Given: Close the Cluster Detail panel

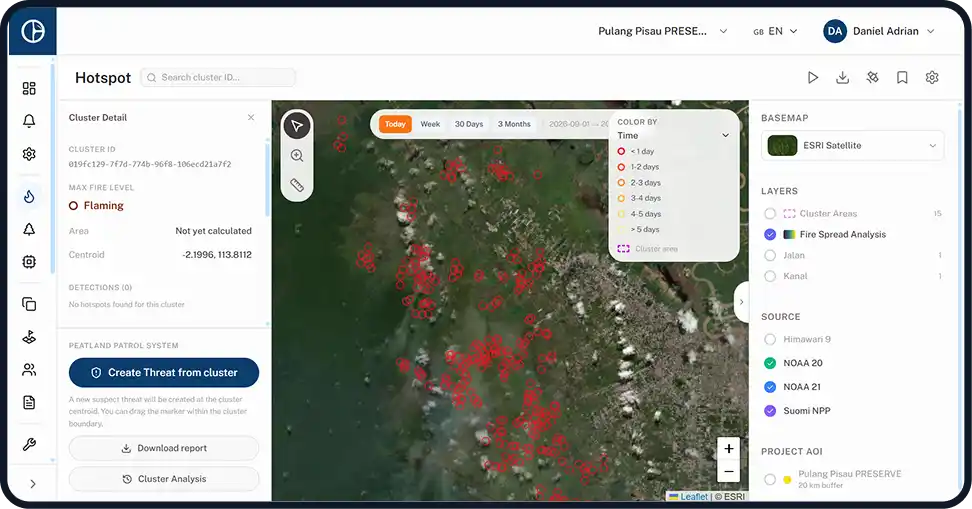Looking at the screenshot, I should (x=251, y=117).
